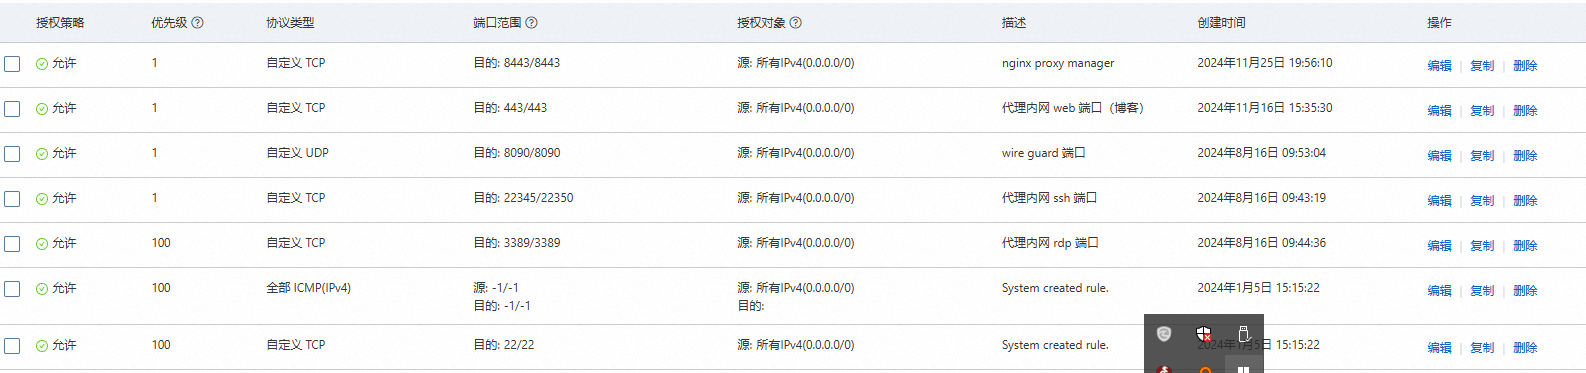This screenshot has height=373, width=1586.
Task: Click the green 允许 icon in the ICMP row
Action: [x=42, y=289]
